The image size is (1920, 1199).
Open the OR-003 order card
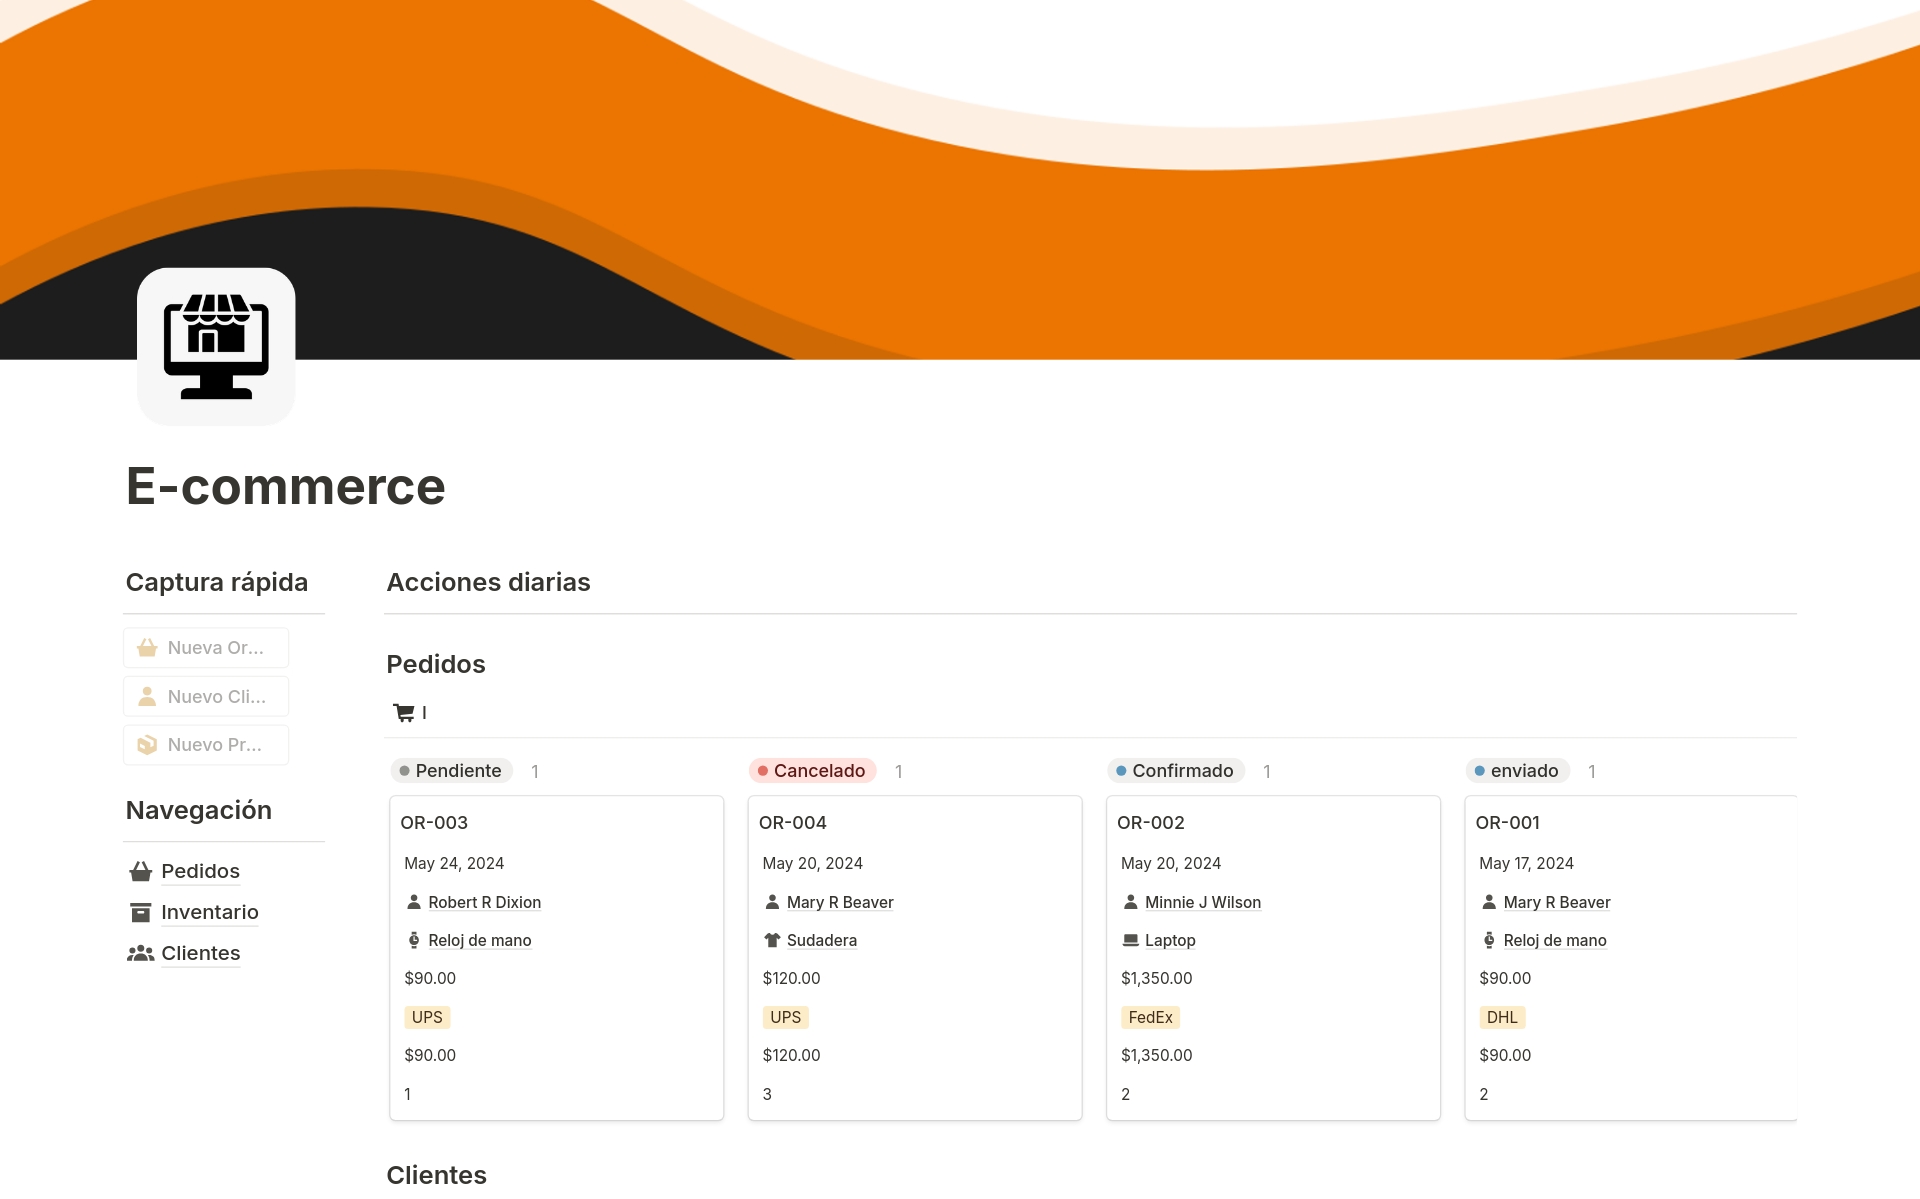(434, 823)
